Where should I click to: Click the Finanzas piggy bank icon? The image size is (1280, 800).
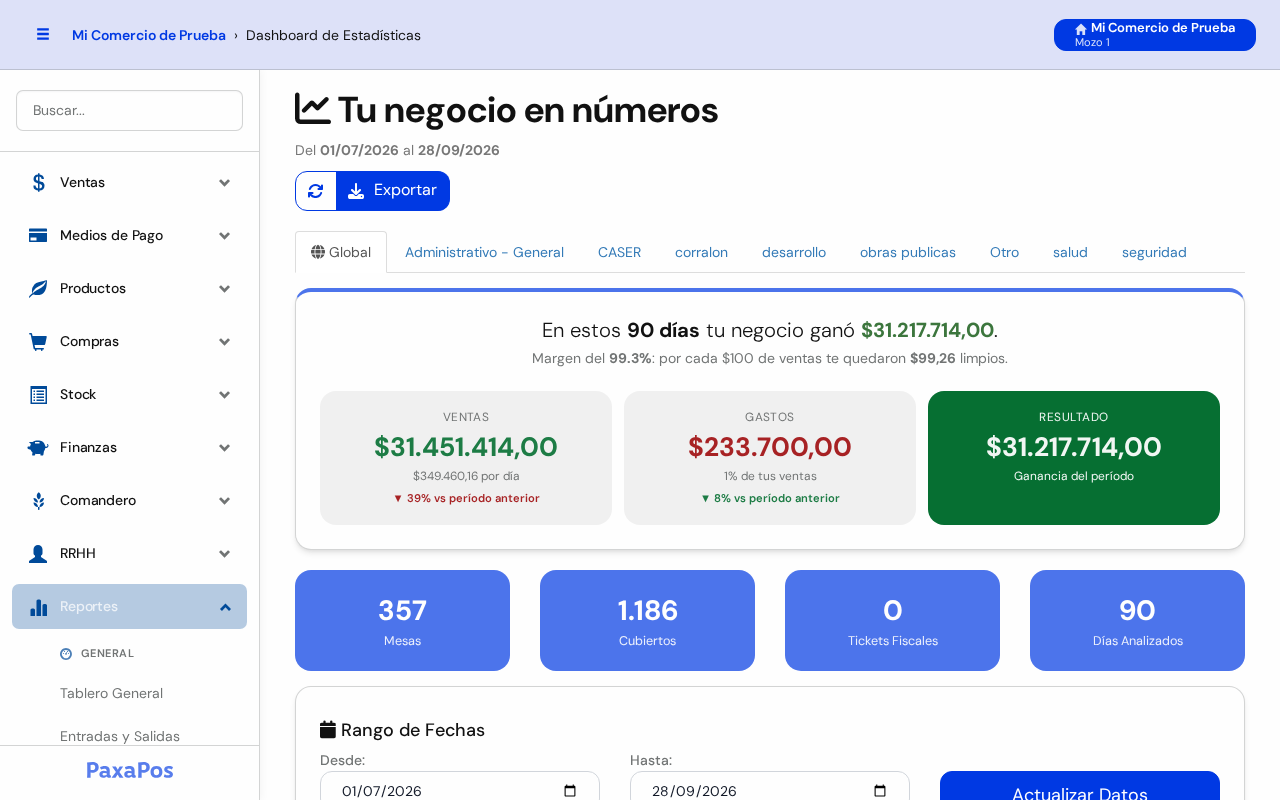(38, 448)
